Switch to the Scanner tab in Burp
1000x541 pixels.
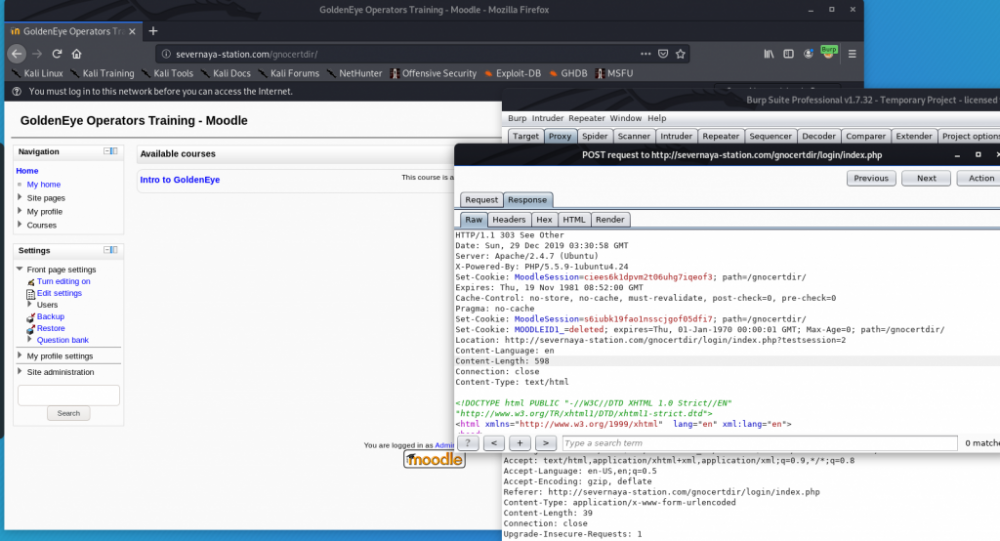click(x=634, y=136)
